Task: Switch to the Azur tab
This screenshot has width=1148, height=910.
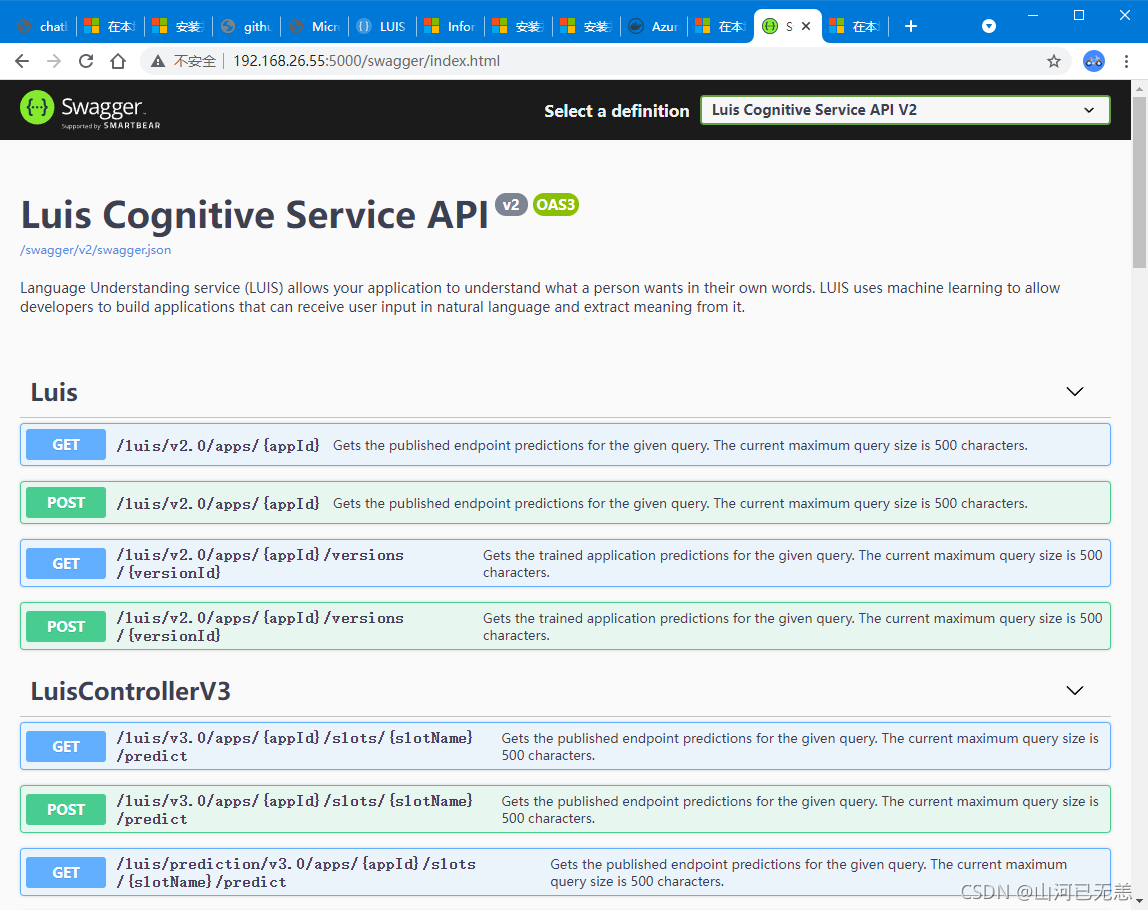Action: [655, 26]
